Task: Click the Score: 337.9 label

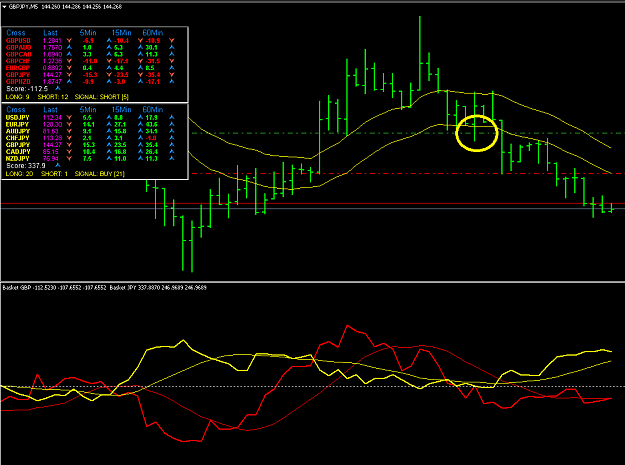Action: (26, 165)
